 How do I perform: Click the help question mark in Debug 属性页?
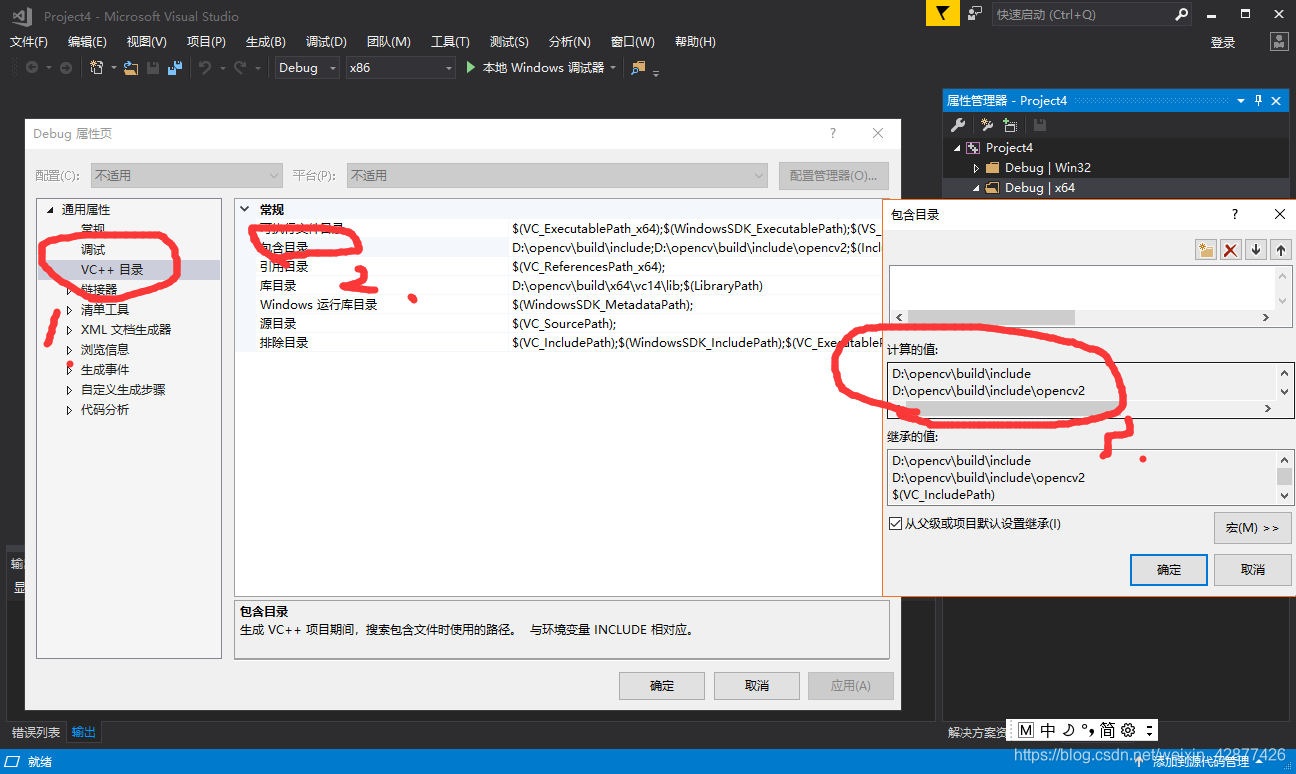(833, 133)
